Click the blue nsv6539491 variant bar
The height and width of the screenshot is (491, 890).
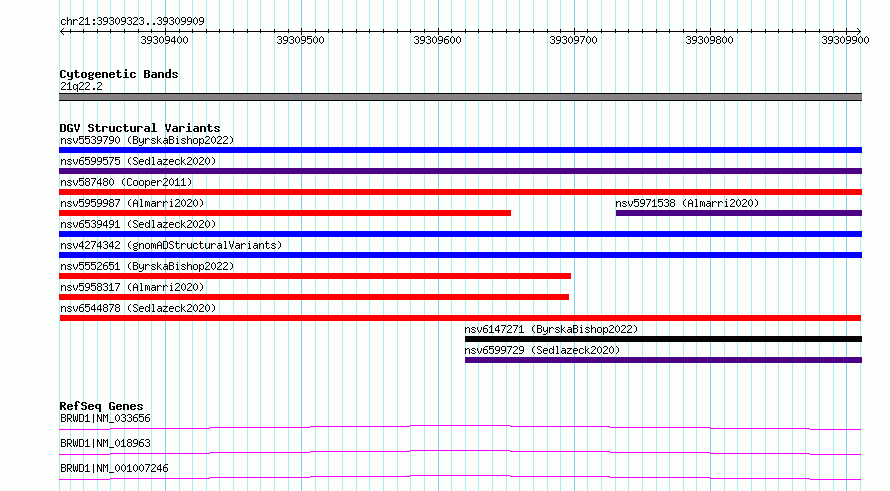[x=460, y=234]
